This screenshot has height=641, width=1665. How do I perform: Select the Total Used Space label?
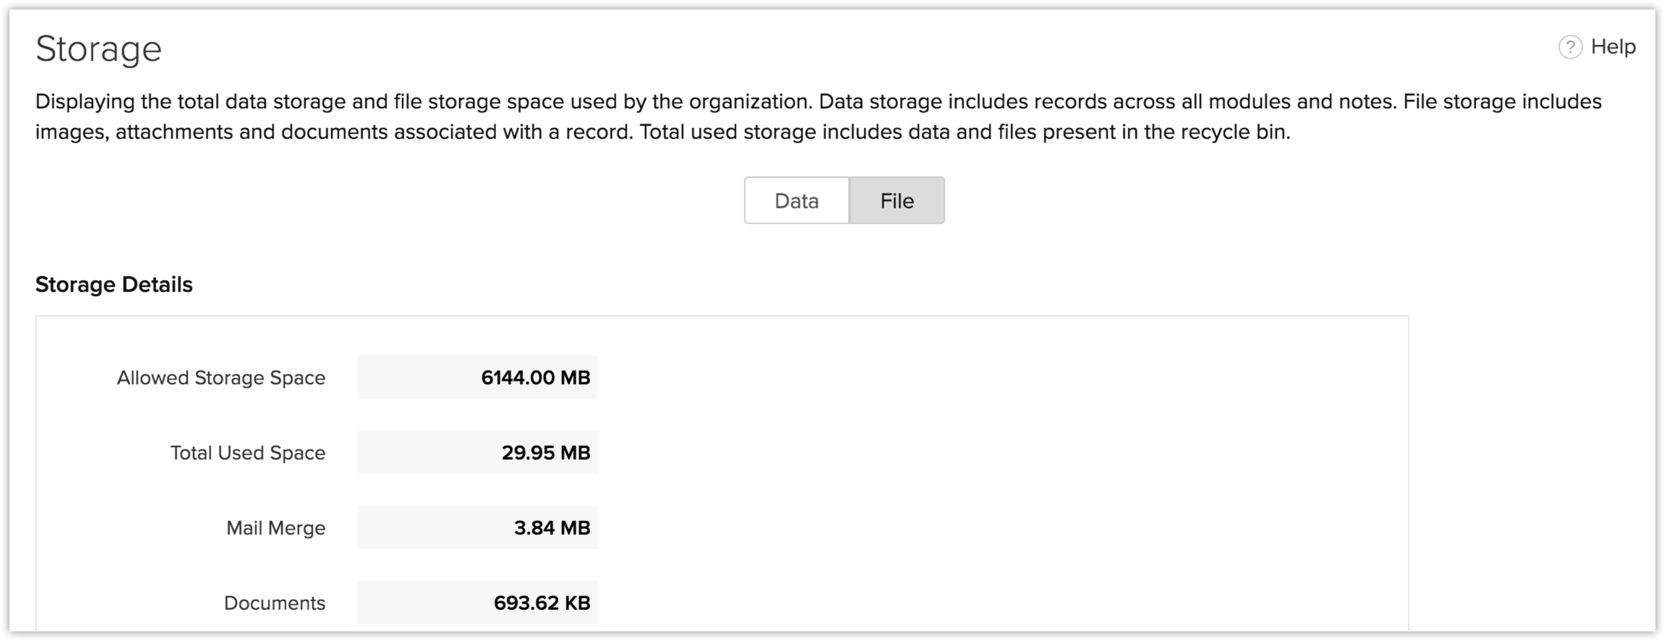(x=247, y=453)
